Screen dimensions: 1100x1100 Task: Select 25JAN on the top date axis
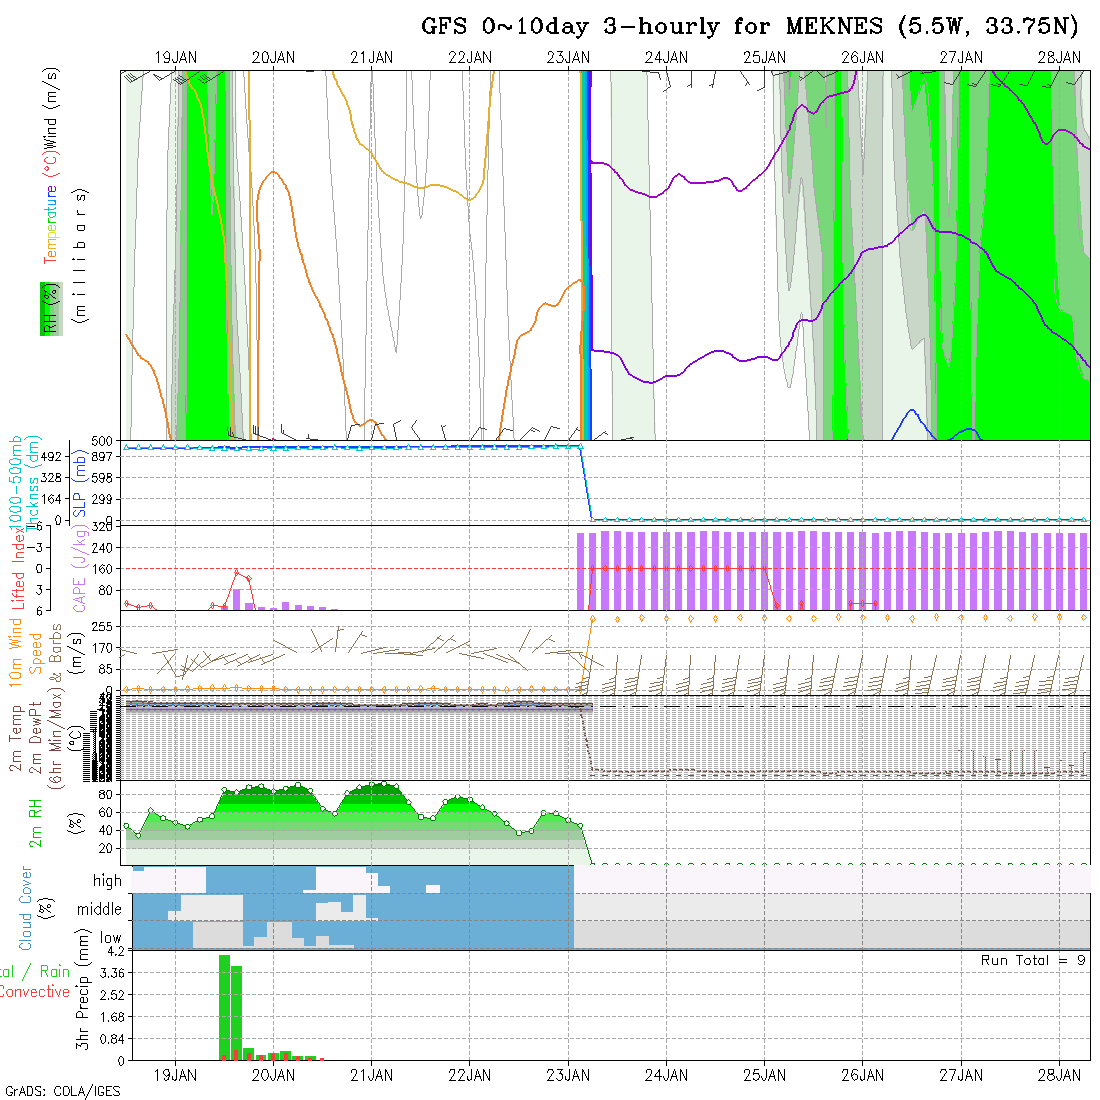tap(764, 57)
